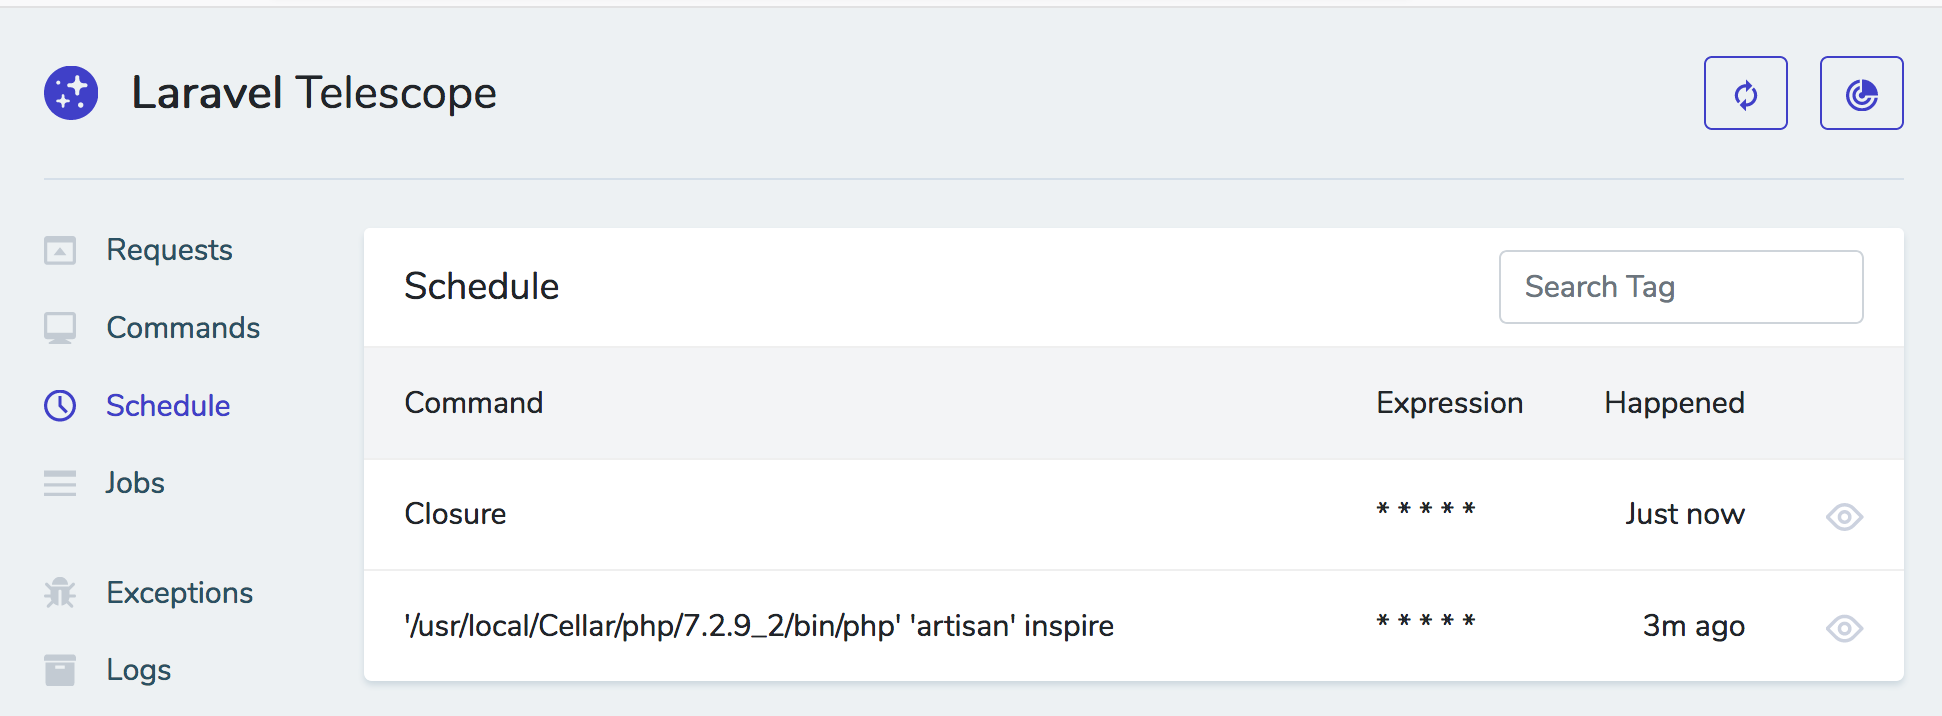This screenshot has height=716, width=1942.
Task: Switch to the Requests section
Action: (x=169, y=250)
